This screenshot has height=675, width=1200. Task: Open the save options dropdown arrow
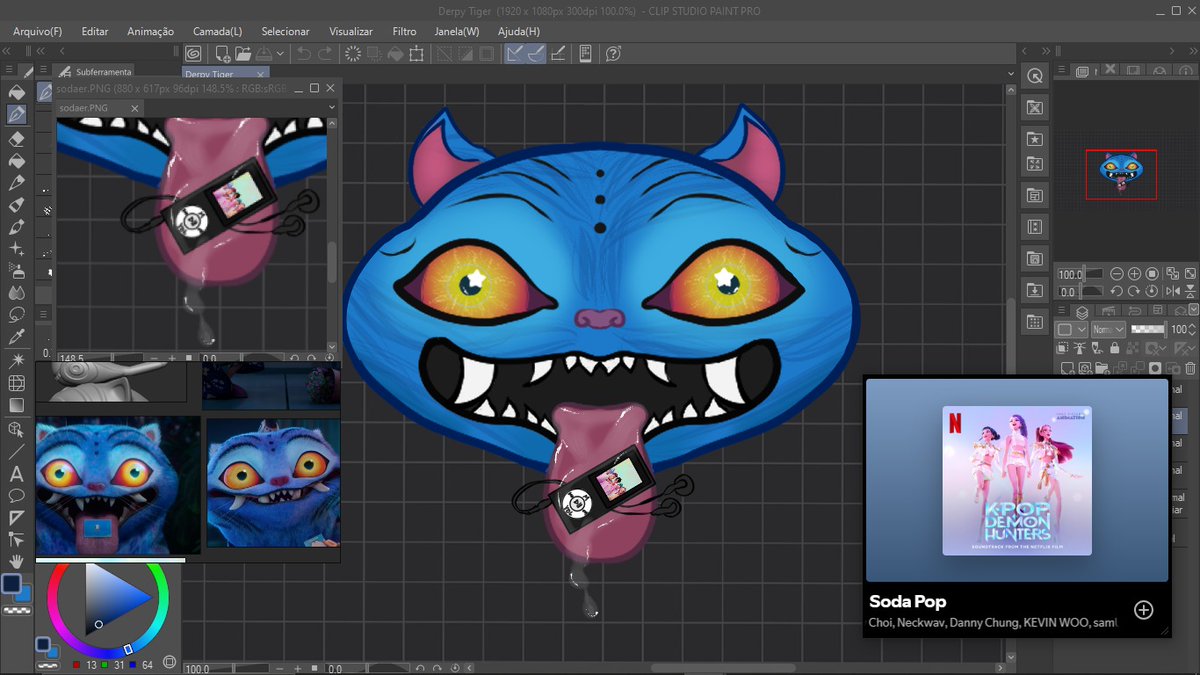click(281, 53)
